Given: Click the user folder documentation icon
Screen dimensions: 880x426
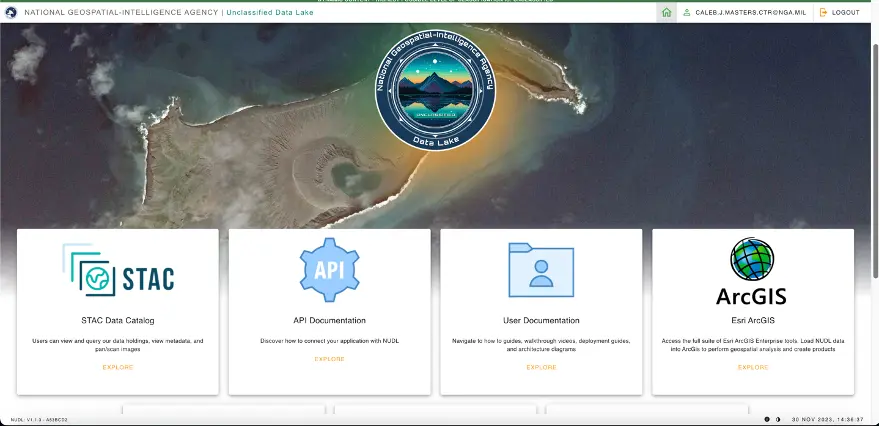Looking at the screenshot, I should (541, 270).
